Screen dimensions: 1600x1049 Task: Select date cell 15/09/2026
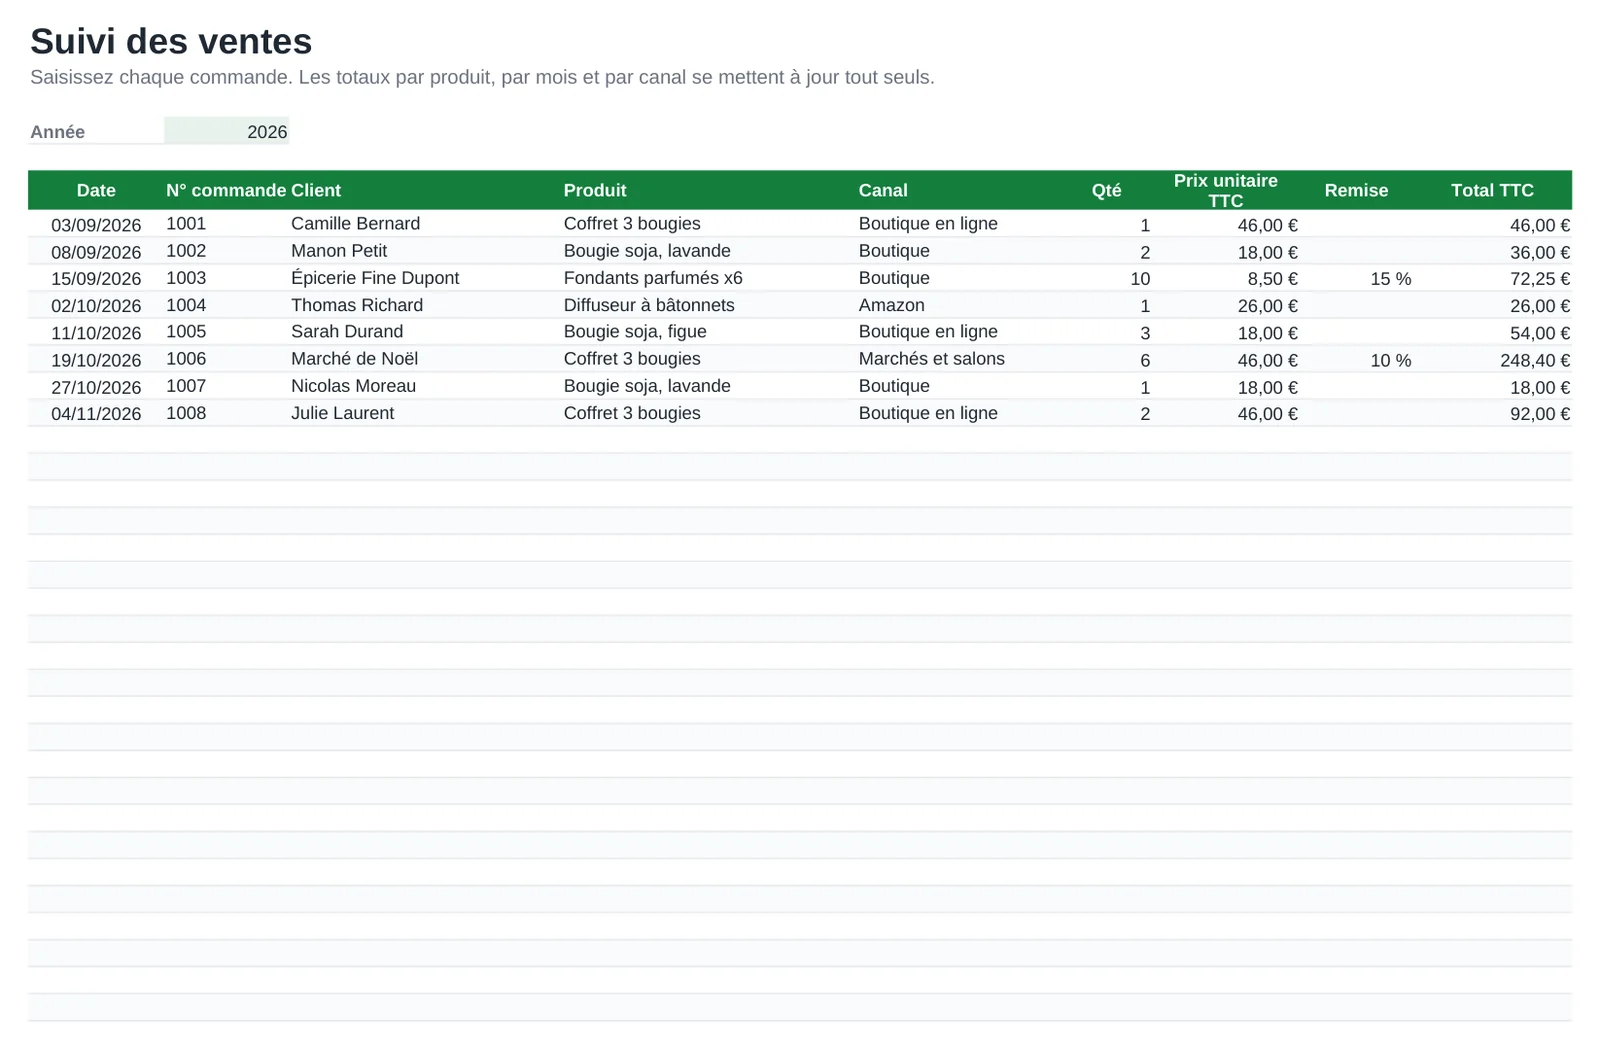tap(96, 279)
